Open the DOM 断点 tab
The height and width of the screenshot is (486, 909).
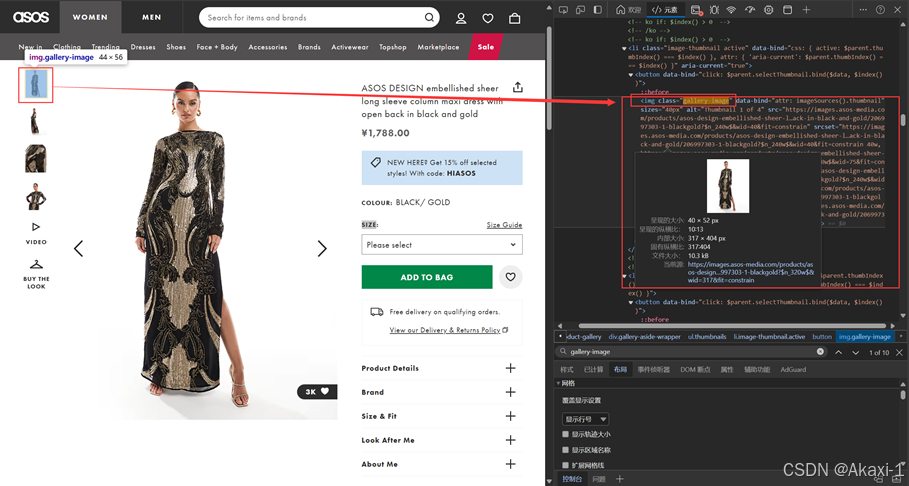point(695,369)
